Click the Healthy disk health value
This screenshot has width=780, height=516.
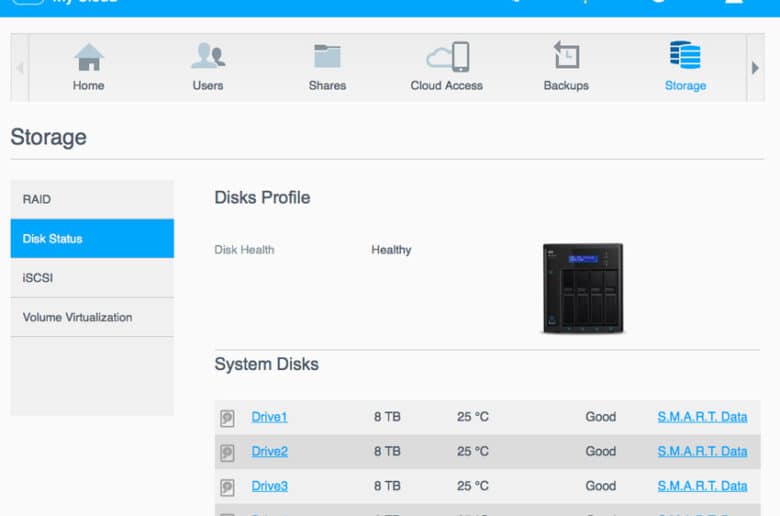[391, 250]
